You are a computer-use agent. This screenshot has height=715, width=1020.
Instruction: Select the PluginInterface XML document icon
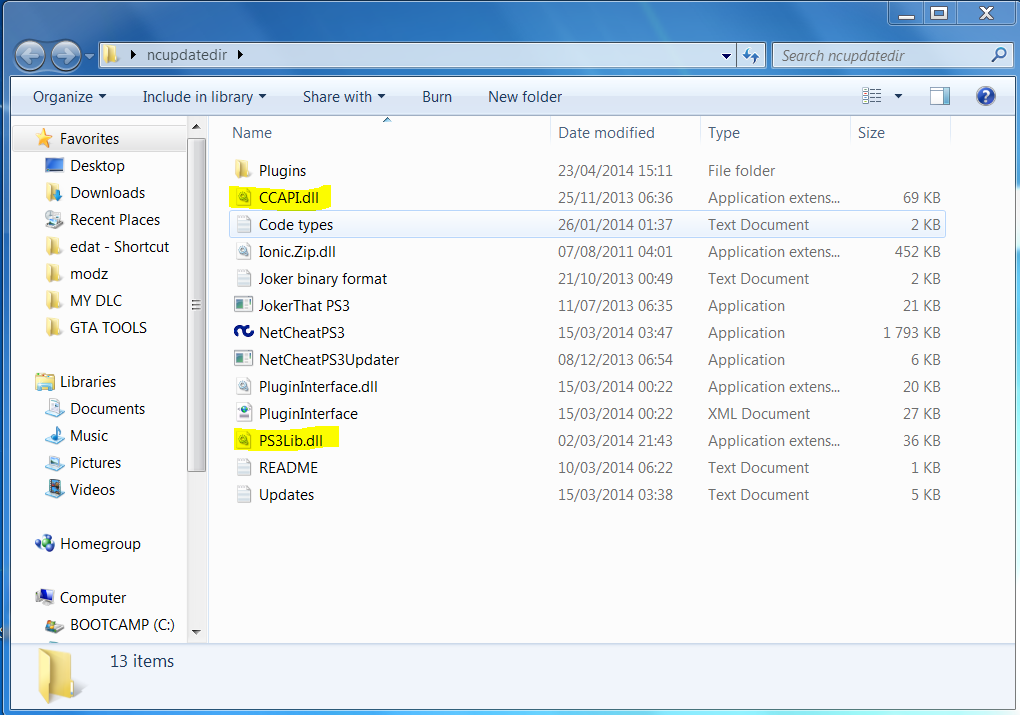(243, 413)
